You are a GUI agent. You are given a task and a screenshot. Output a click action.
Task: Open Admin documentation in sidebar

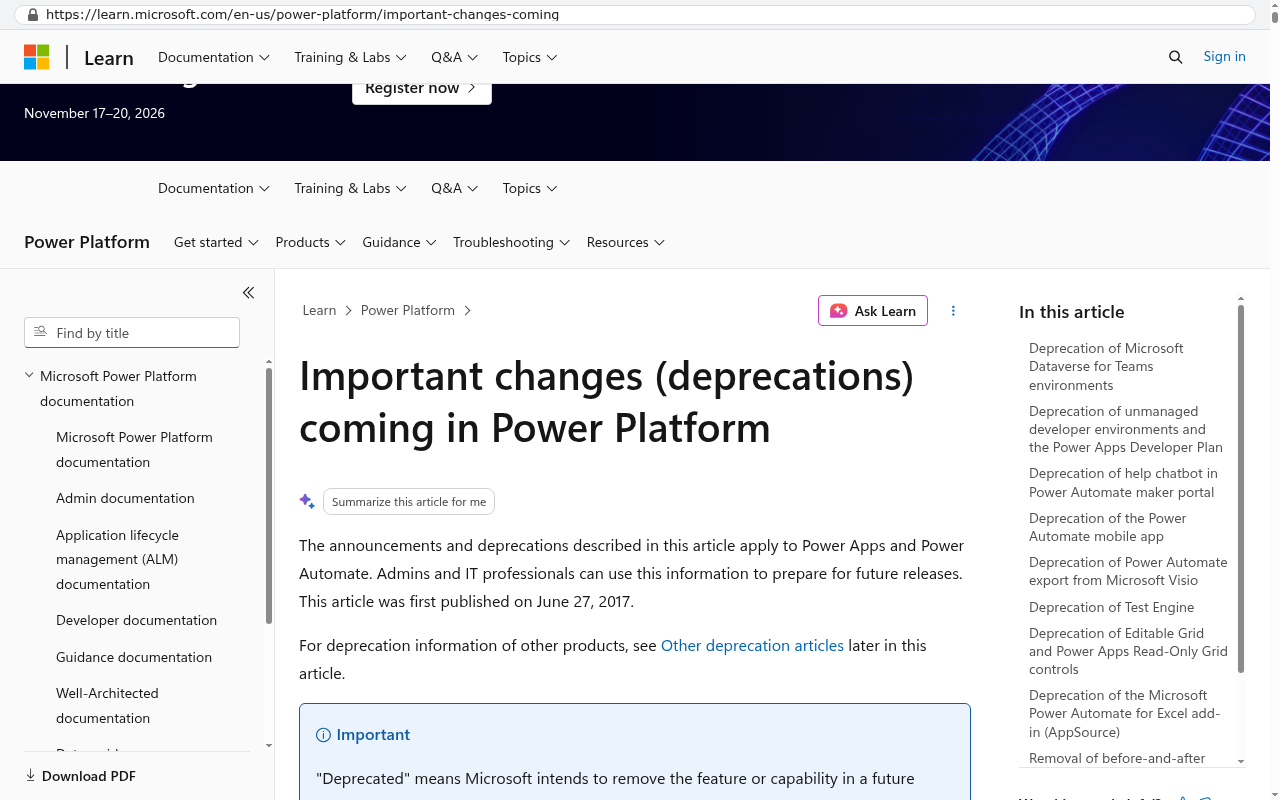(125, 498)
